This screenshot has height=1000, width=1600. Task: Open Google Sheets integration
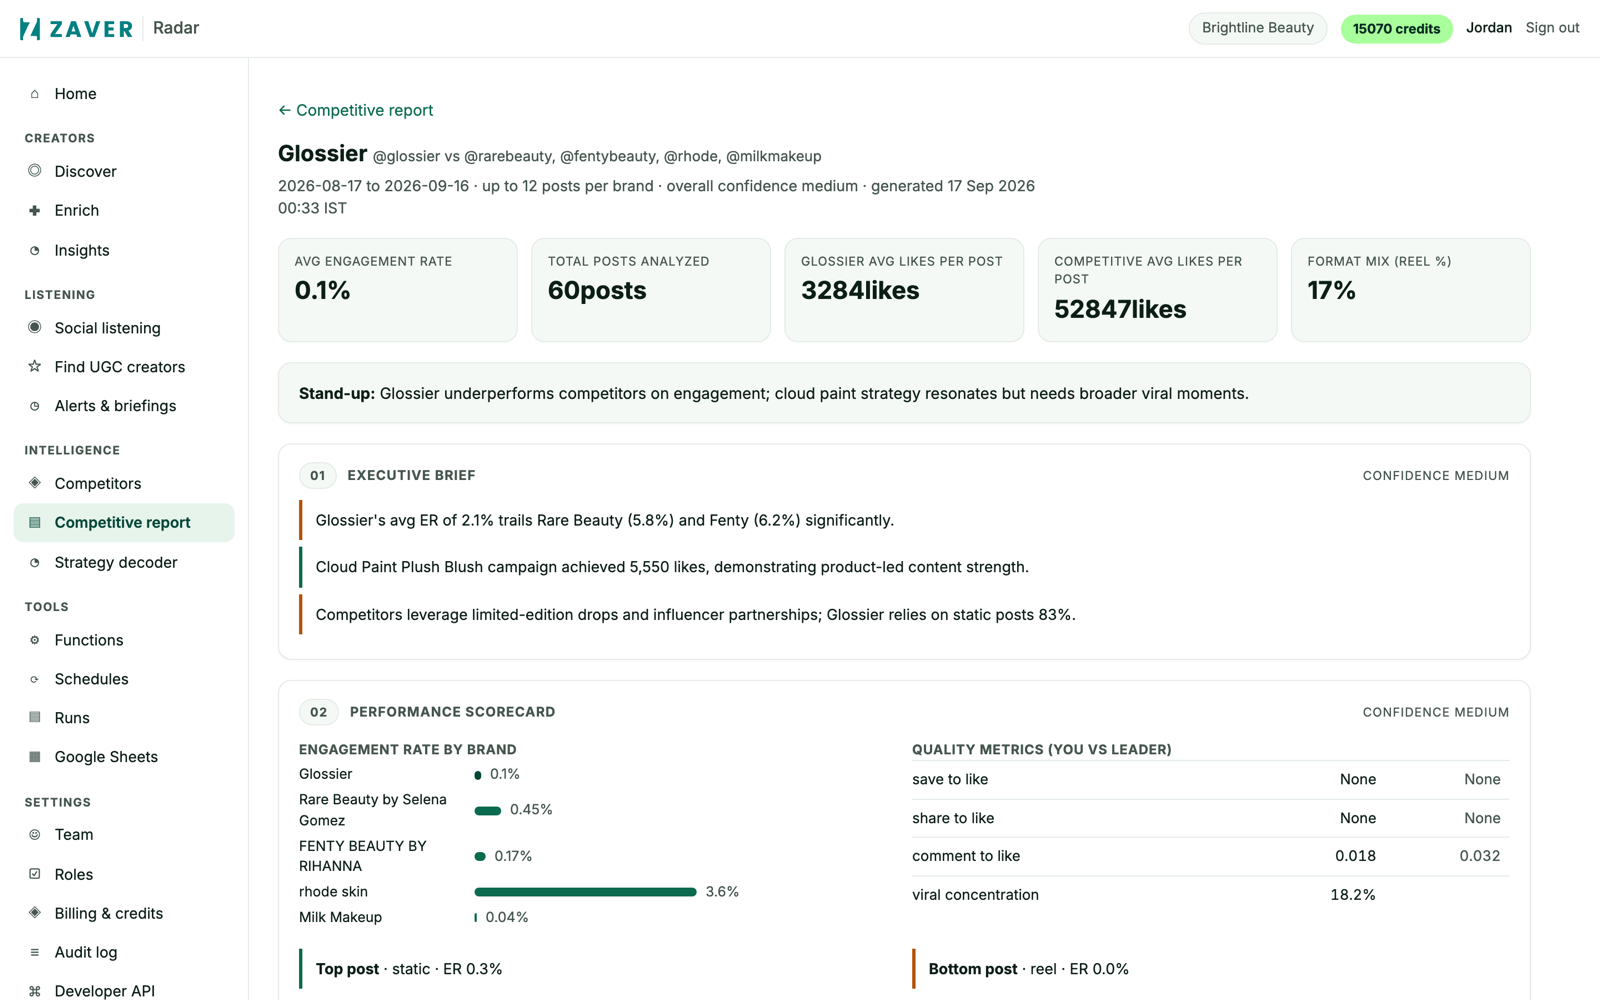pos(124,757)
